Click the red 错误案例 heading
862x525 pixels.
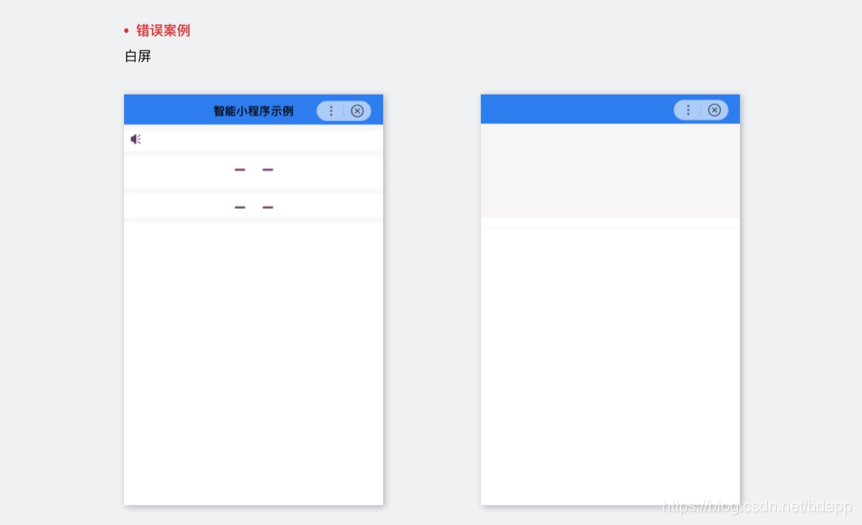(x=163, y=30)
